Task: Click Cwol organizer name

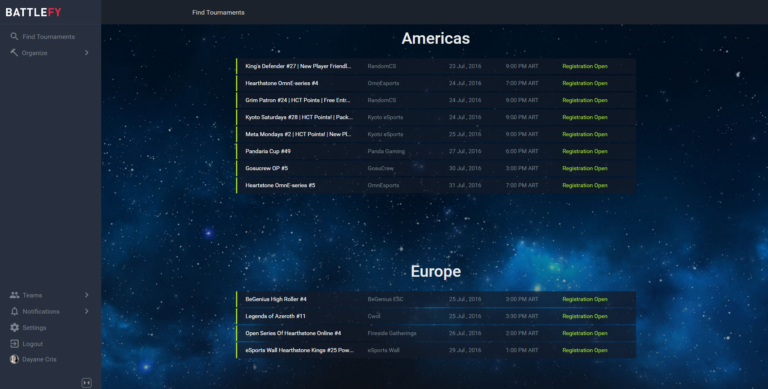Action: point(374,316)
